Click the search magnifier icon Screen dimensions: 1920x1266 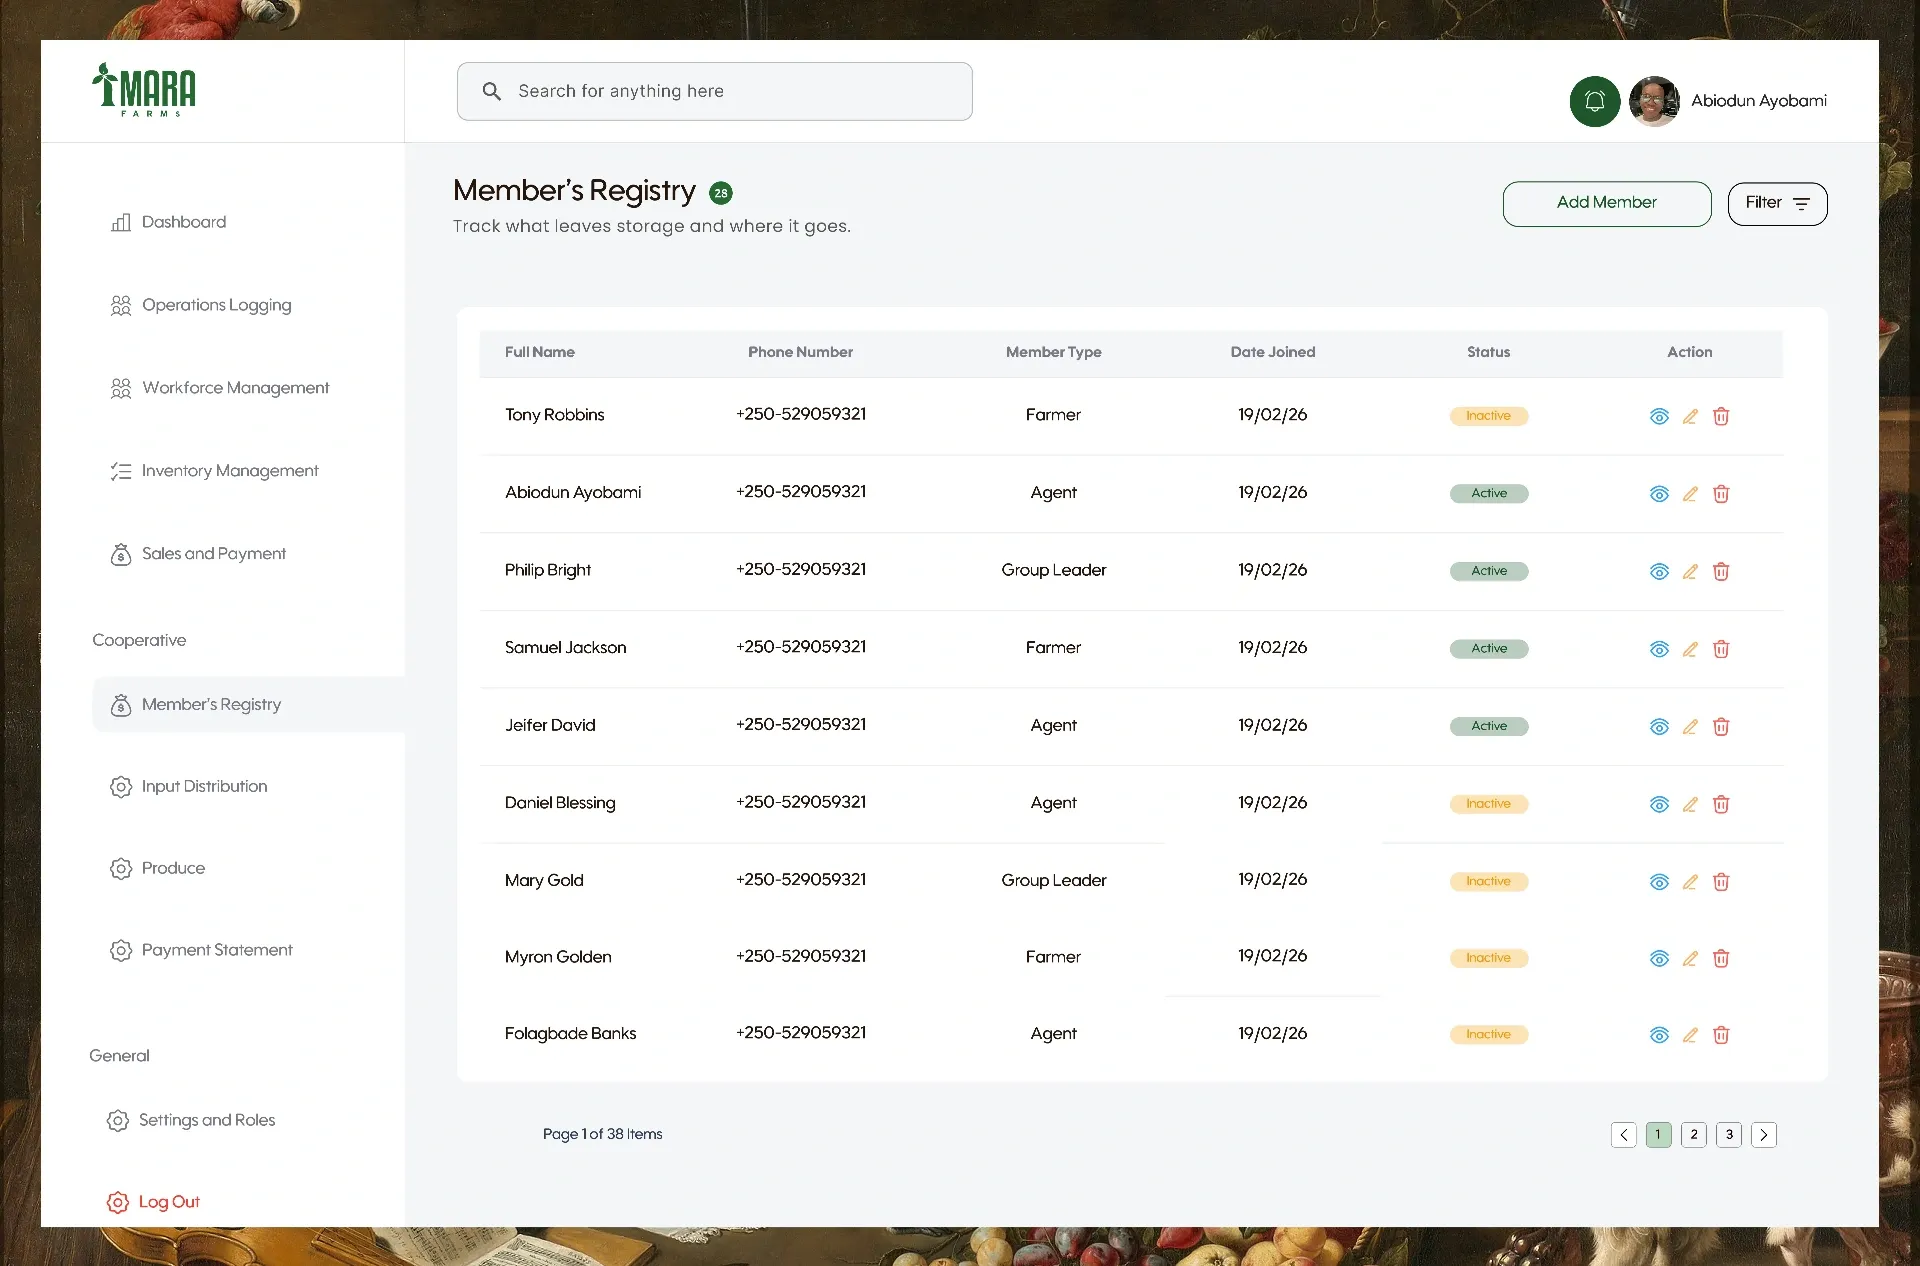(x=491, y=91)
